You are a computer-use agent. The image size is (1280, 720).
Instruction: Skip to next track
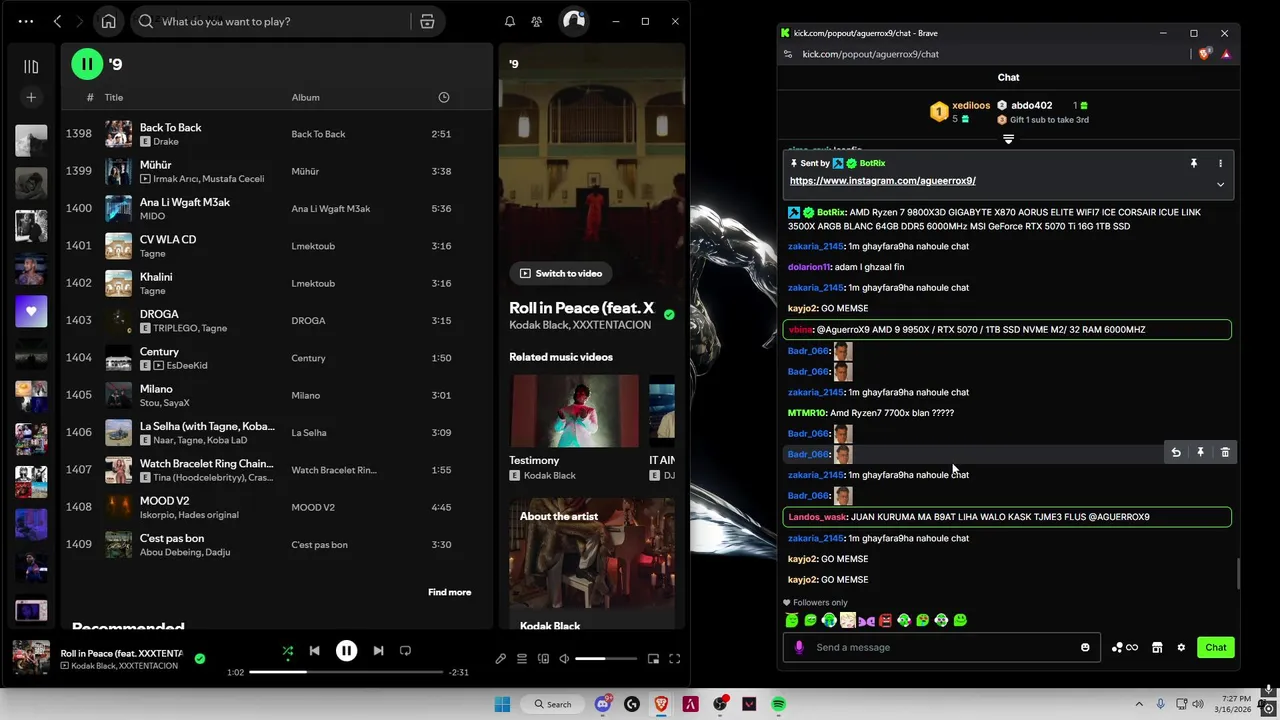tap(378, 651)
